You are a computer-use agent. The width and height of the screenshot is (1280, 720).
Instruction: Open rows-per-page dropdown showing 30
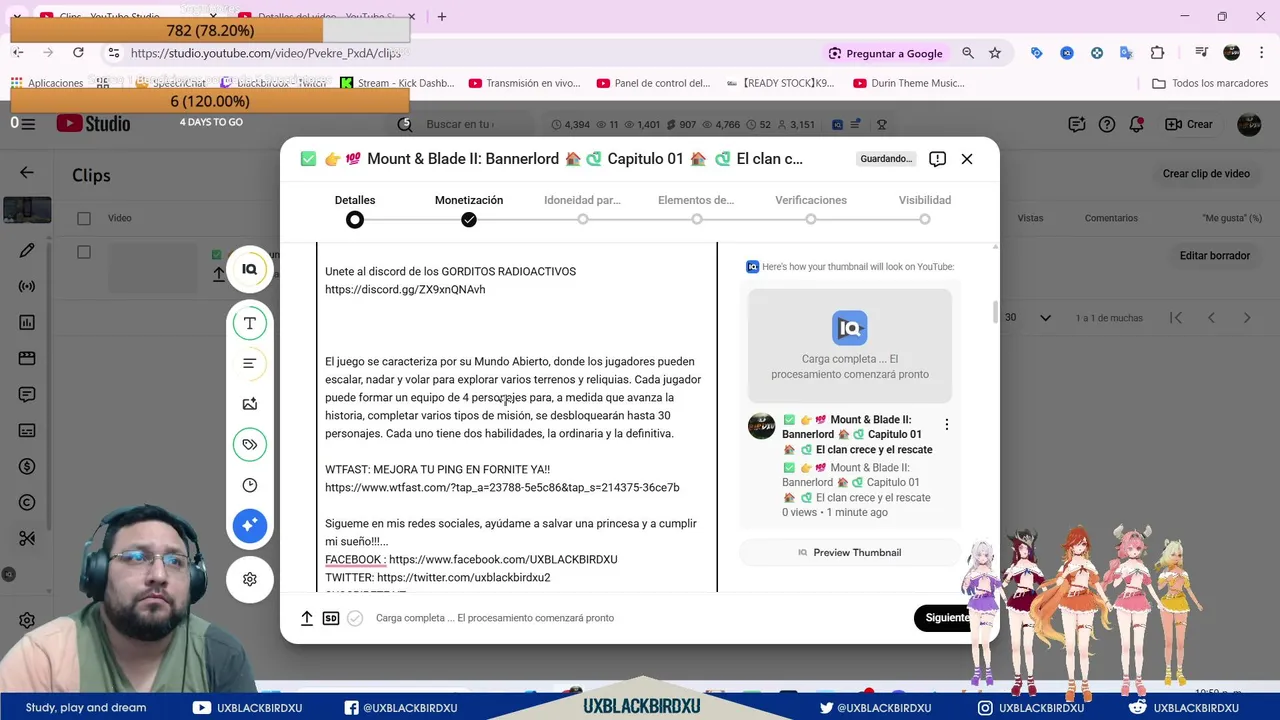tap(1029, 318)
